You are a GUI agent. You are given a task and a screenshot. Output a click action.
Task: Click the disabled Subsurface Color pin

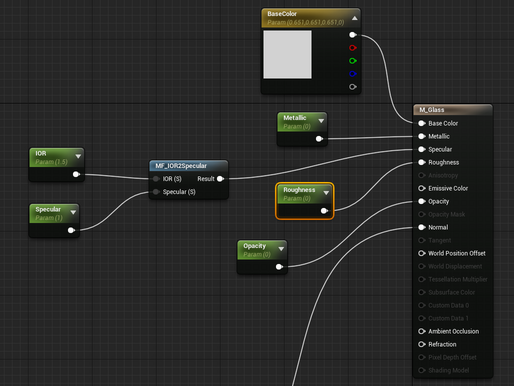click(422, 292)
